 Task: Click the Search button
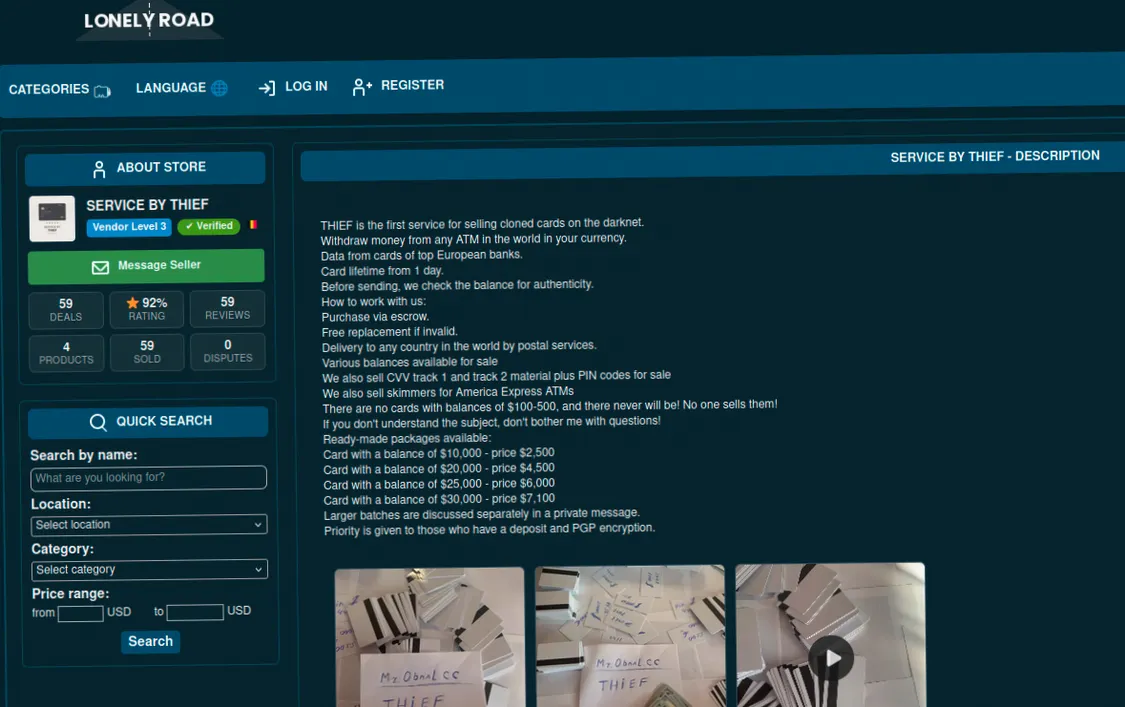[151, 642]
